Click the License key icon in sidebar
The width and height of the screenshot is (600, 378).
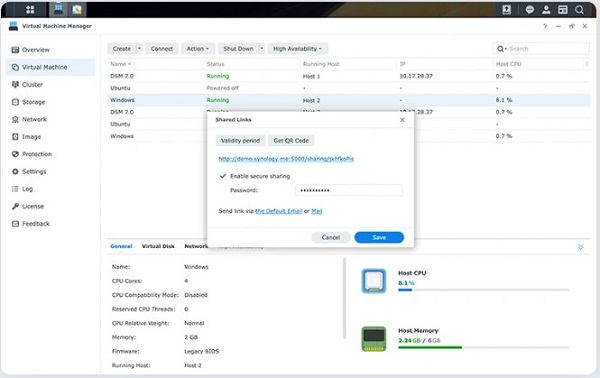coord(15,206)
